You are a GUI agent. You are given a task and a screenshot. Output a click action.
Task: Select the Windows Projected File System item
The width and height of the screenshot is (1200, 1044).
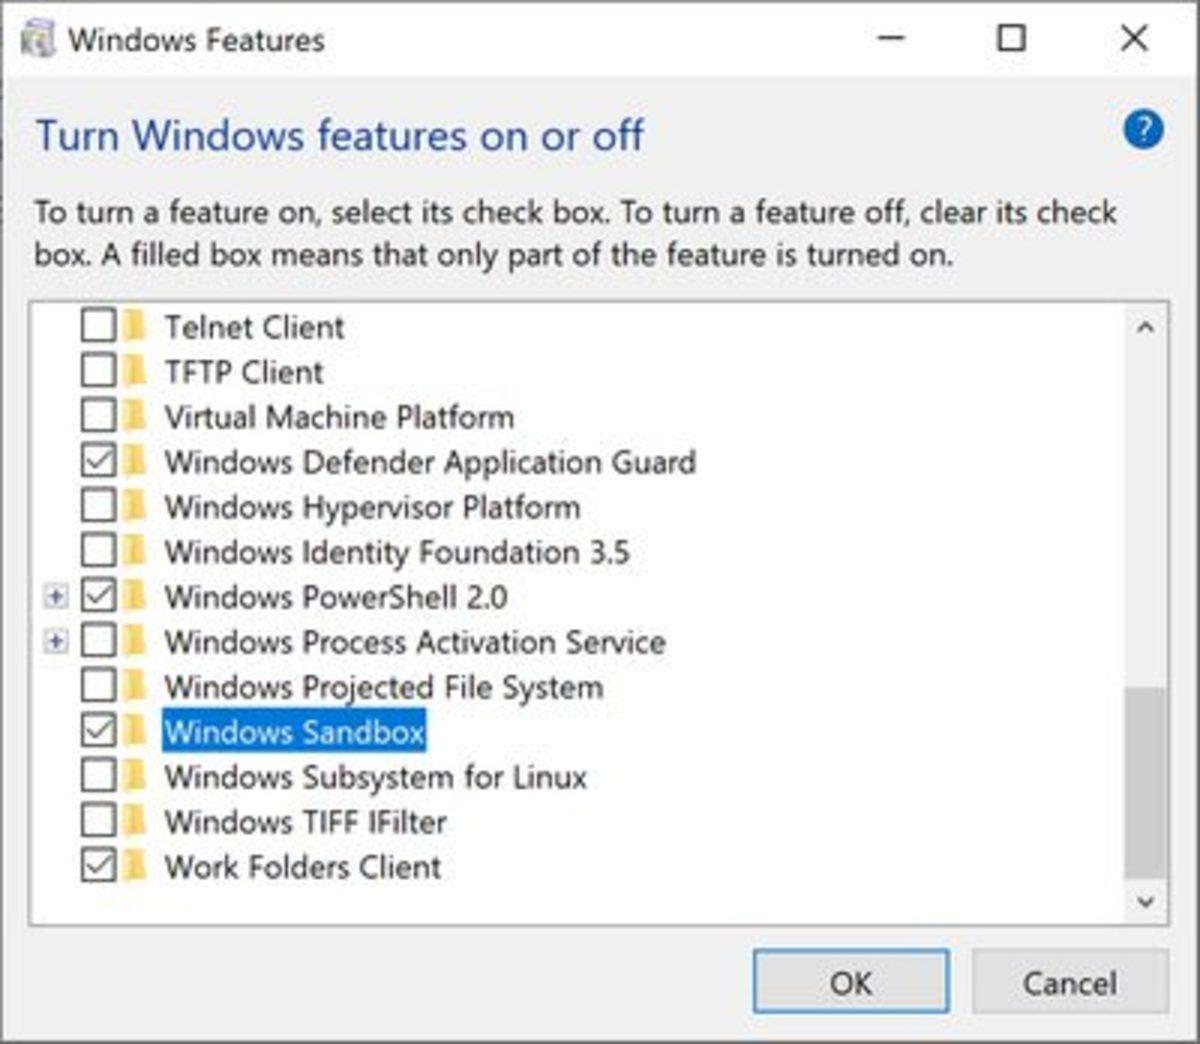click(x=385, y=687)
